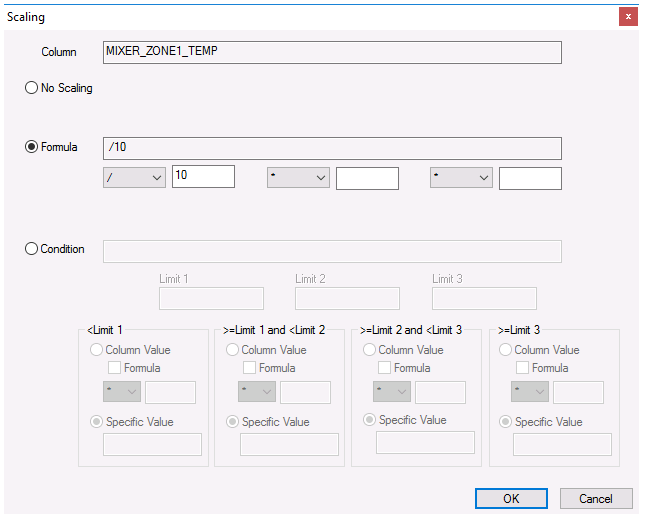
Task: Open operator dropdown in <Limit 1 group
Action: click(122, 392)
